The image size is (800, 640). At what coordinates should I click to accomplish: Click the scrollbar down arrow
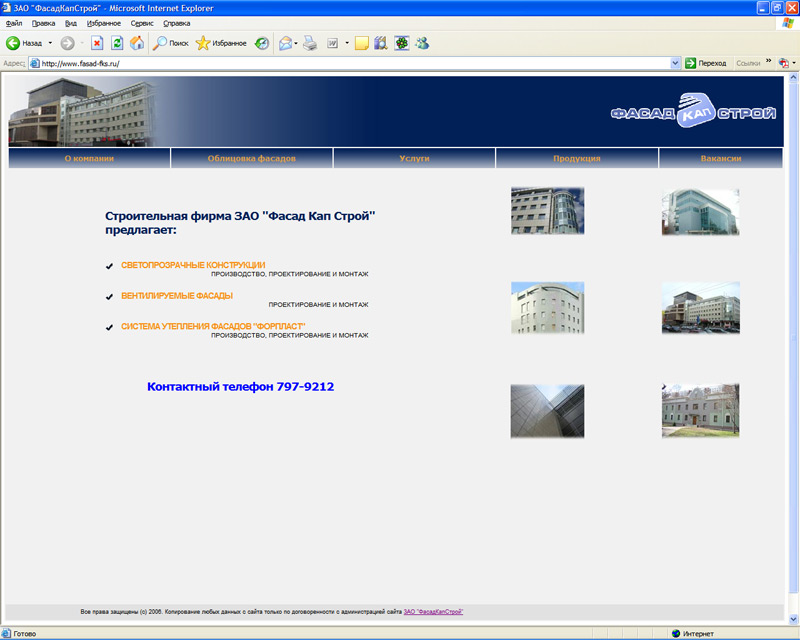[x=793, y=620]
